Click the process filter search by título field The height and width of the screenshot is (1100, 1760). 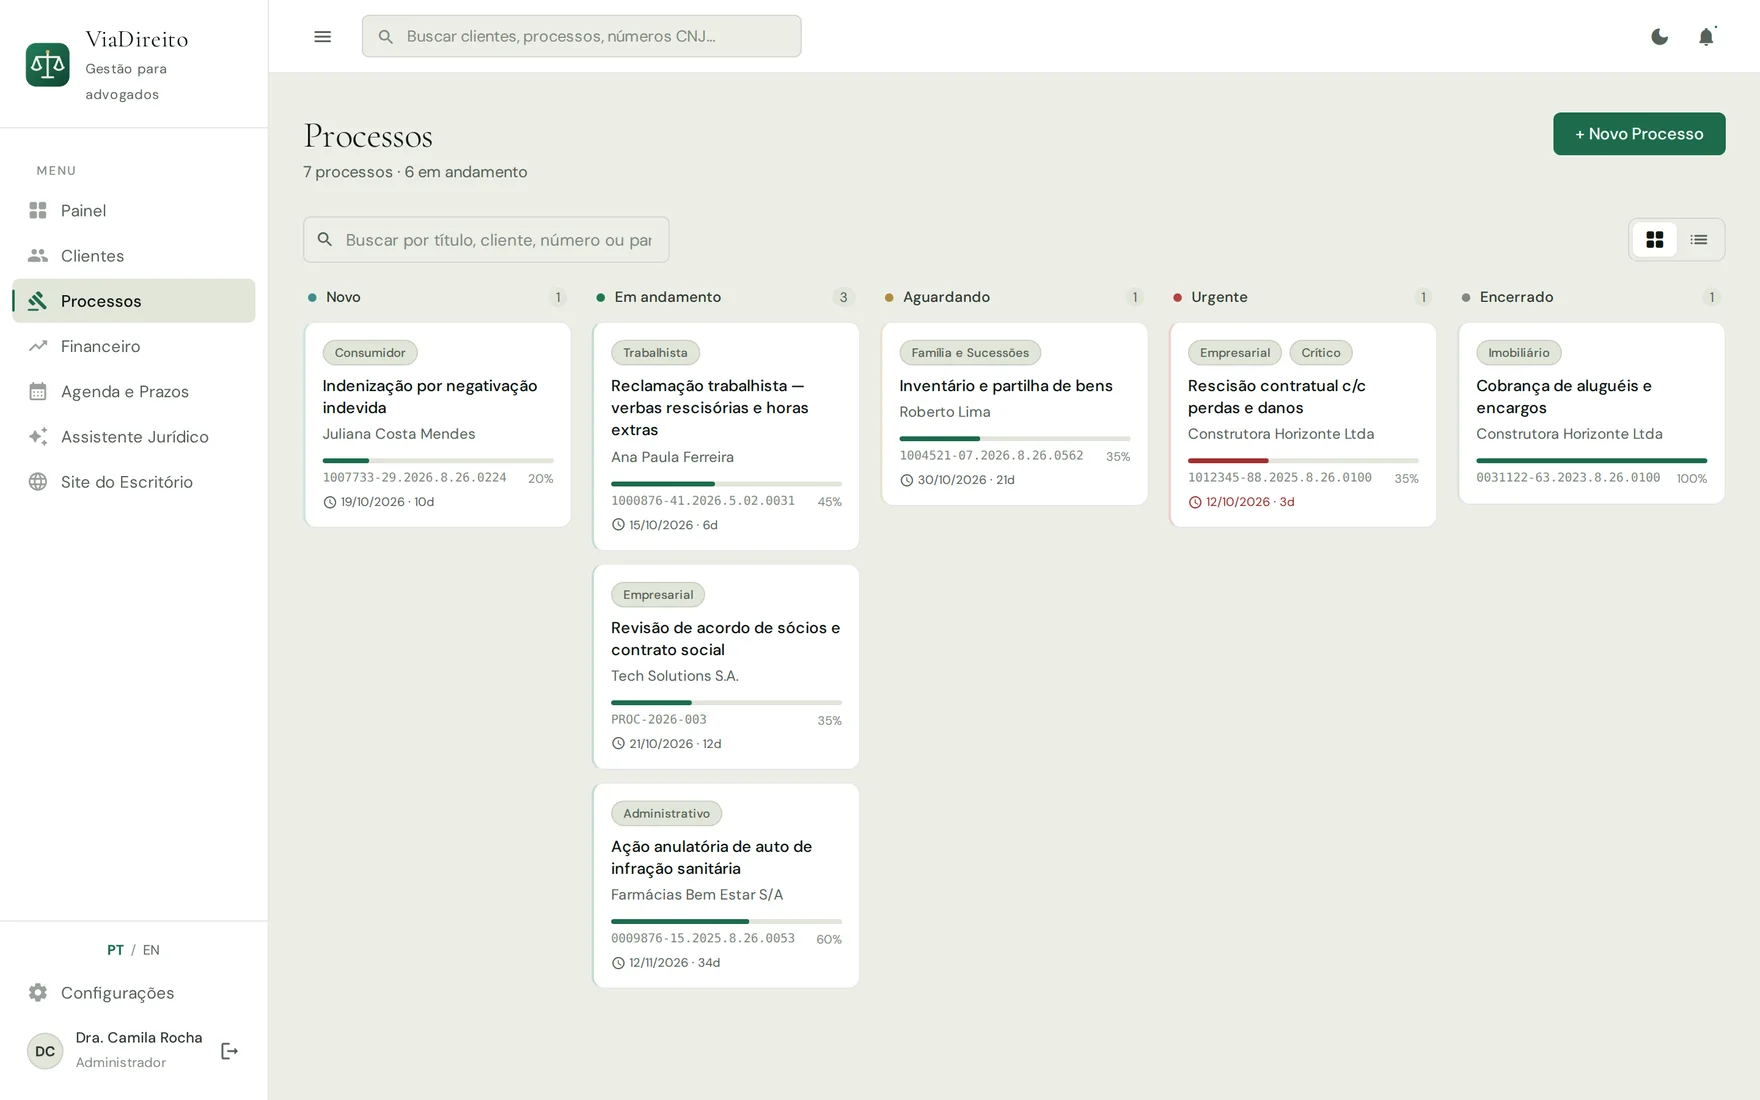(486, 240)
